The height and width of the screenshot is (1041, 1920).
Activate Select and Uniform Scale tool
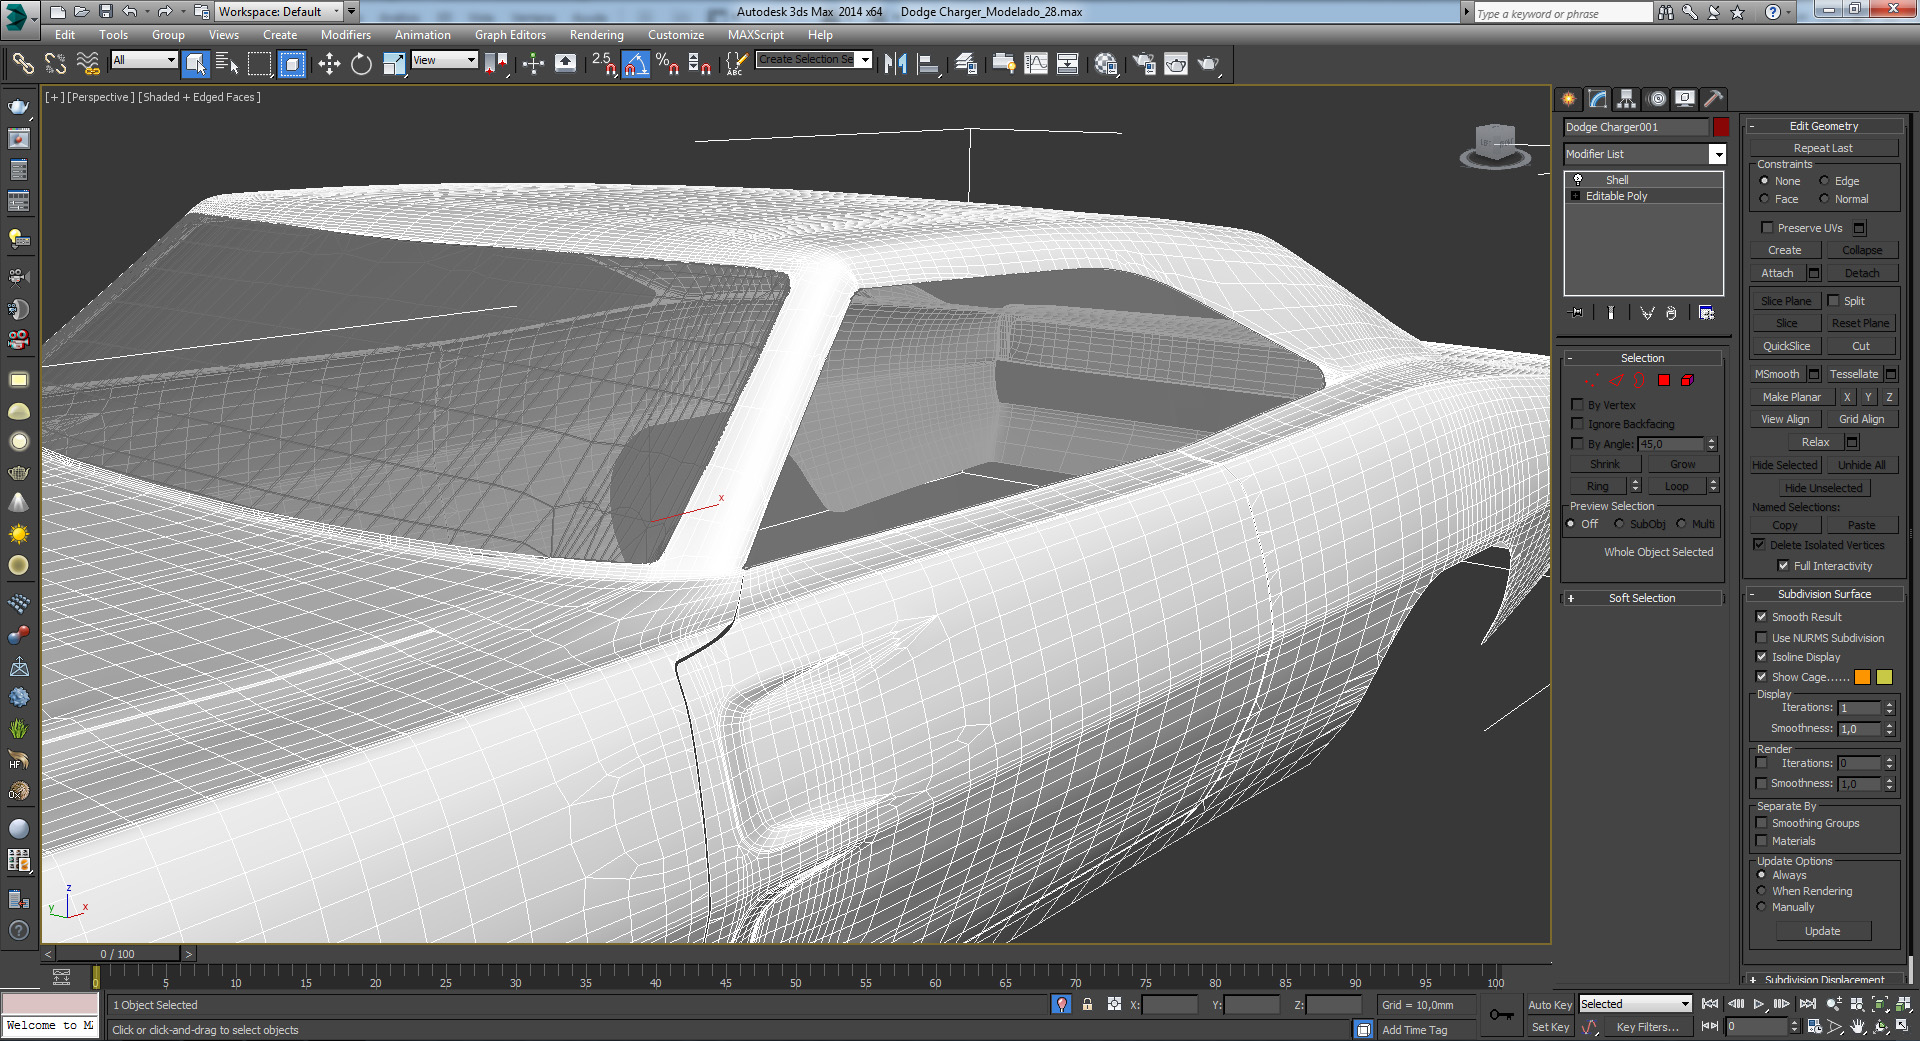[x=394, y=64]
